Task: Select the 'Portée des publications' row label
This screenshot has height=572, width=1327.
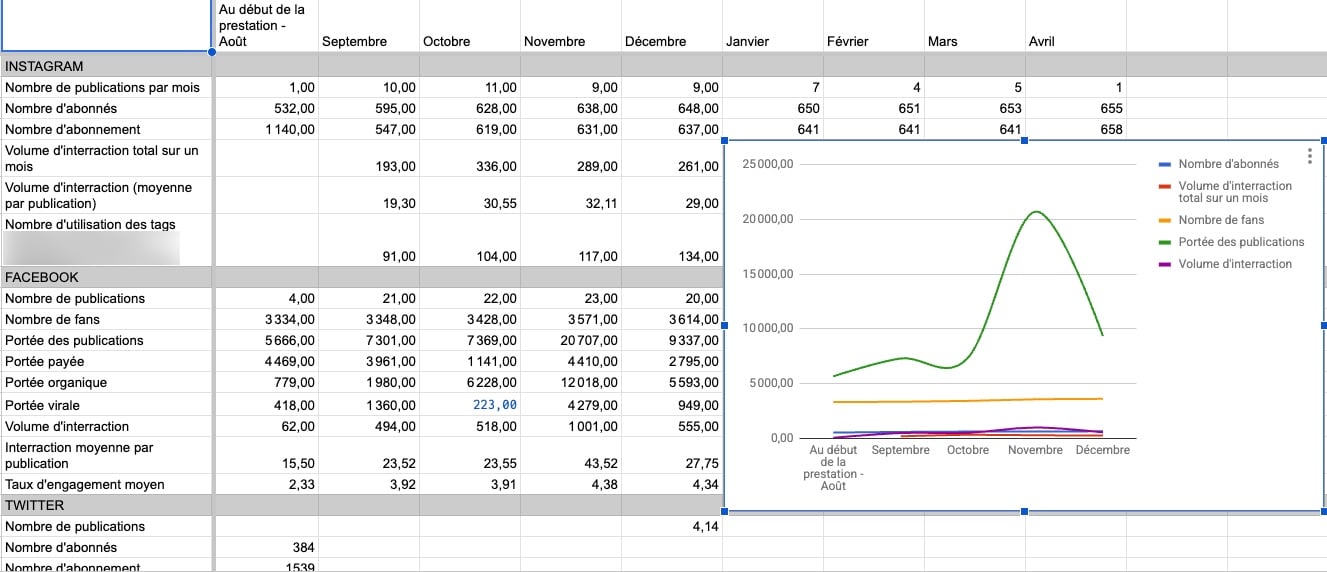Action: [x=107, y=340]
